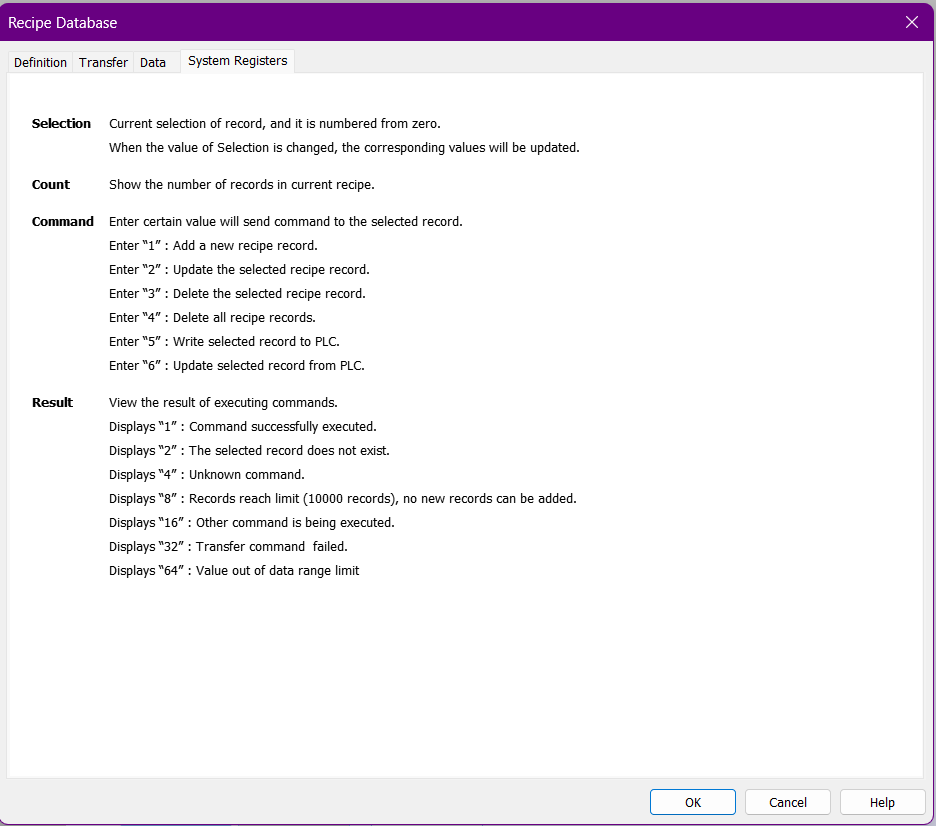The image size is (936, 826).
Task: Click the bold Result heading
Action: point(52,403)
